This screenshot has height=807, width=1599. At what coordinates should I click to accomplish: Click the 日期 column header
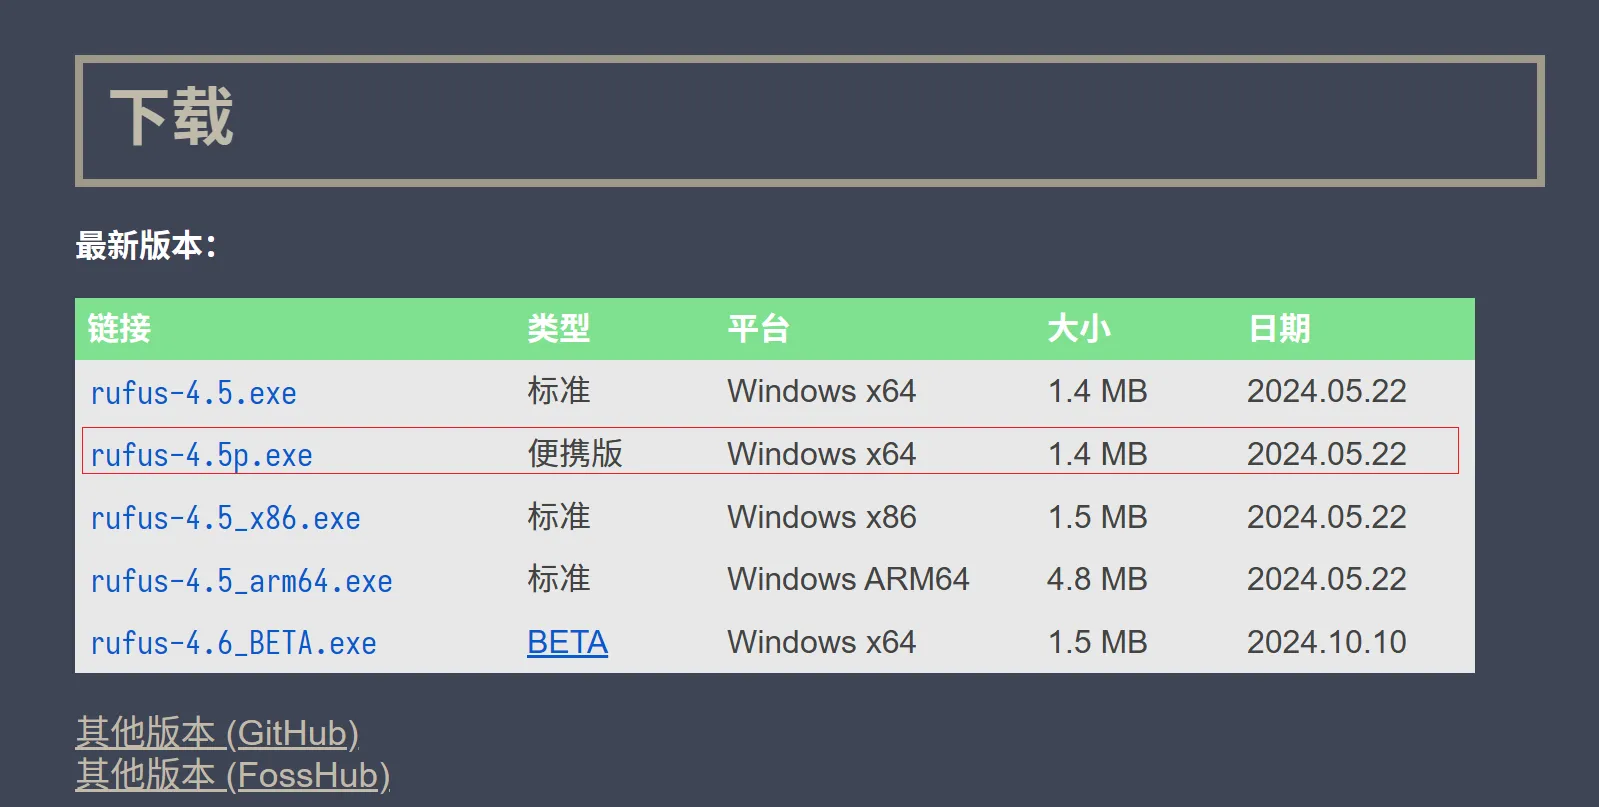pos(1278,328)
